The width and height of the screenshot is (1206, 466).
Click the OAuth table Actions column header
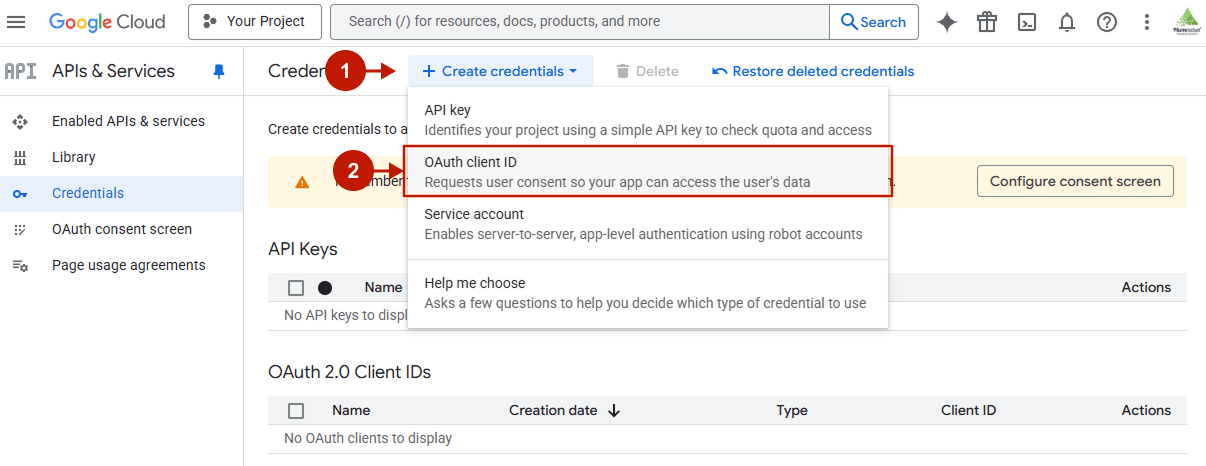[1146, 410]
